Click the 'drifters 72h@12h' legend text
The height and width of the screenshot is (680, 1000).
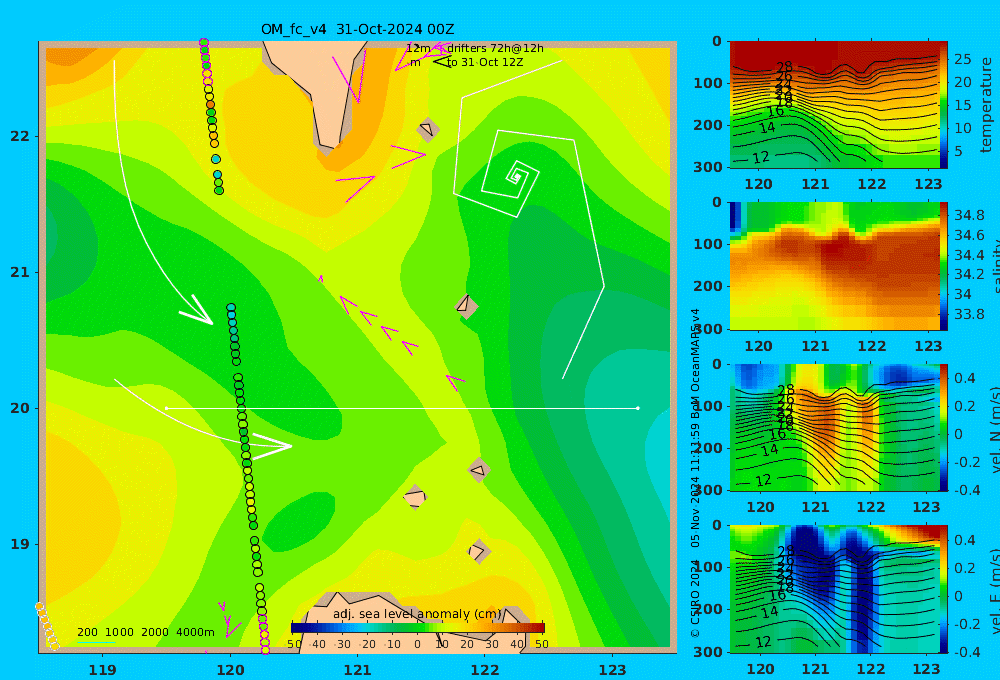(495, 48)
